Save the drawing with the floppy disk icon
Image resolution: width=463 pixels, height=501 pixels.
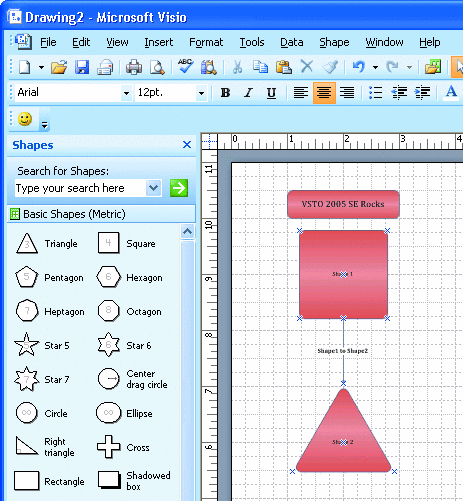[82, 67]
